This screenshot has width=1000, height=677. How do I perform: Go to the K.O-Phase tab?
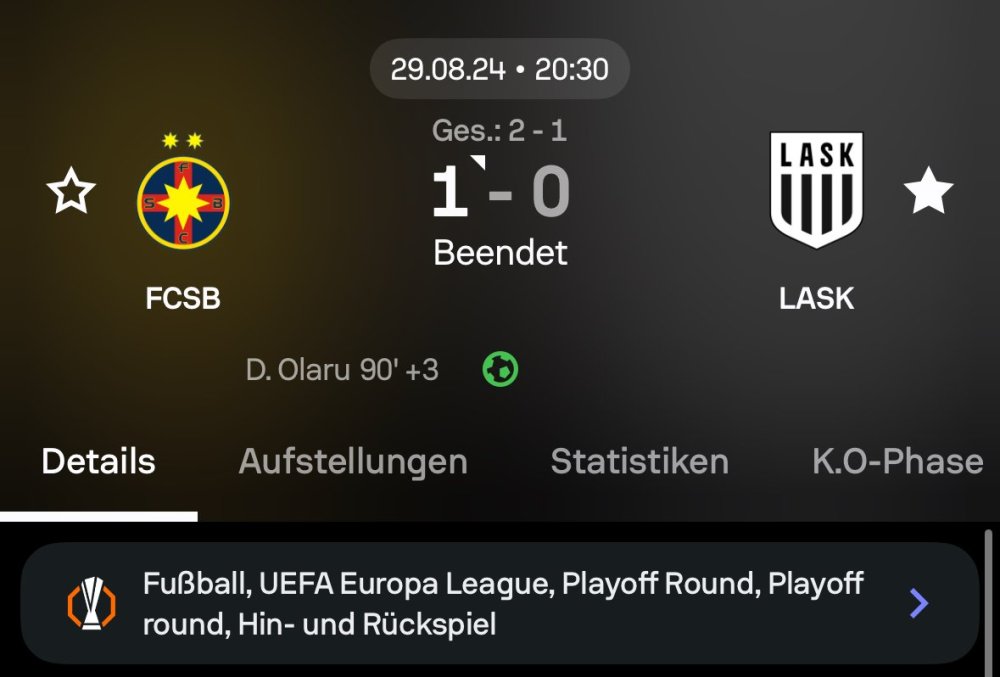coord(897,462)
